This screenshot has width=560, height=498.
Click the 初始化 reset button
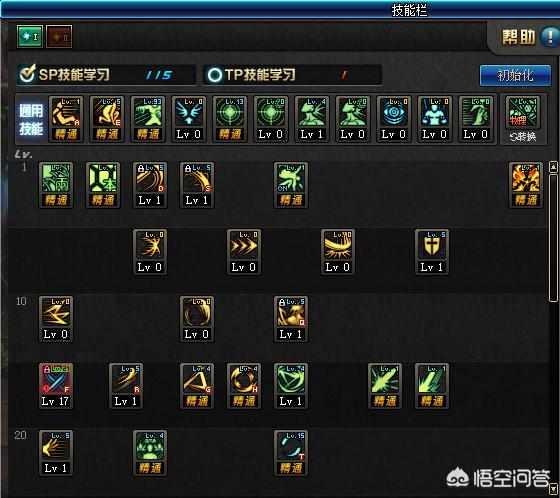515,75
